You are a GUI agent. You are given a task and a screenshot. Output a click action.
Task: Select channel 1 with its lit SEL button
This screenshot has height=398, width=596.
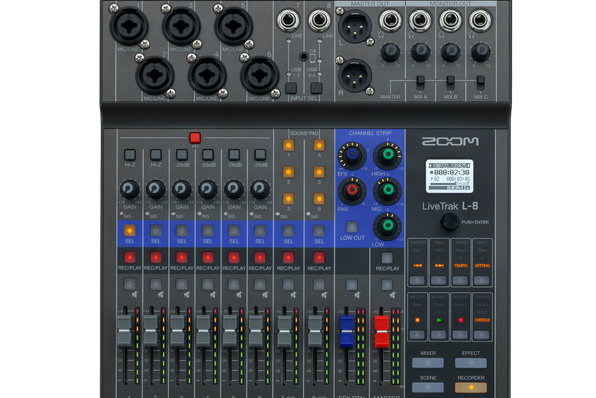point(130,230)
